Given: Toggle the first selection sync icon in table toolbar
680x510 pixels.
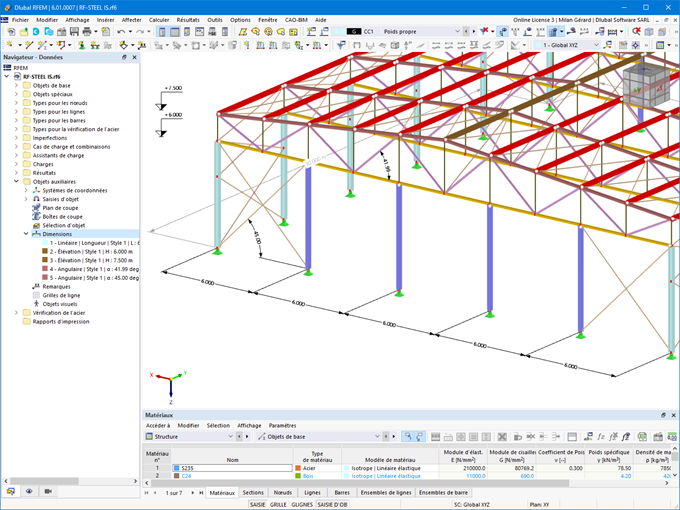Looking at the screenshot, I should [x=407, y=437].
